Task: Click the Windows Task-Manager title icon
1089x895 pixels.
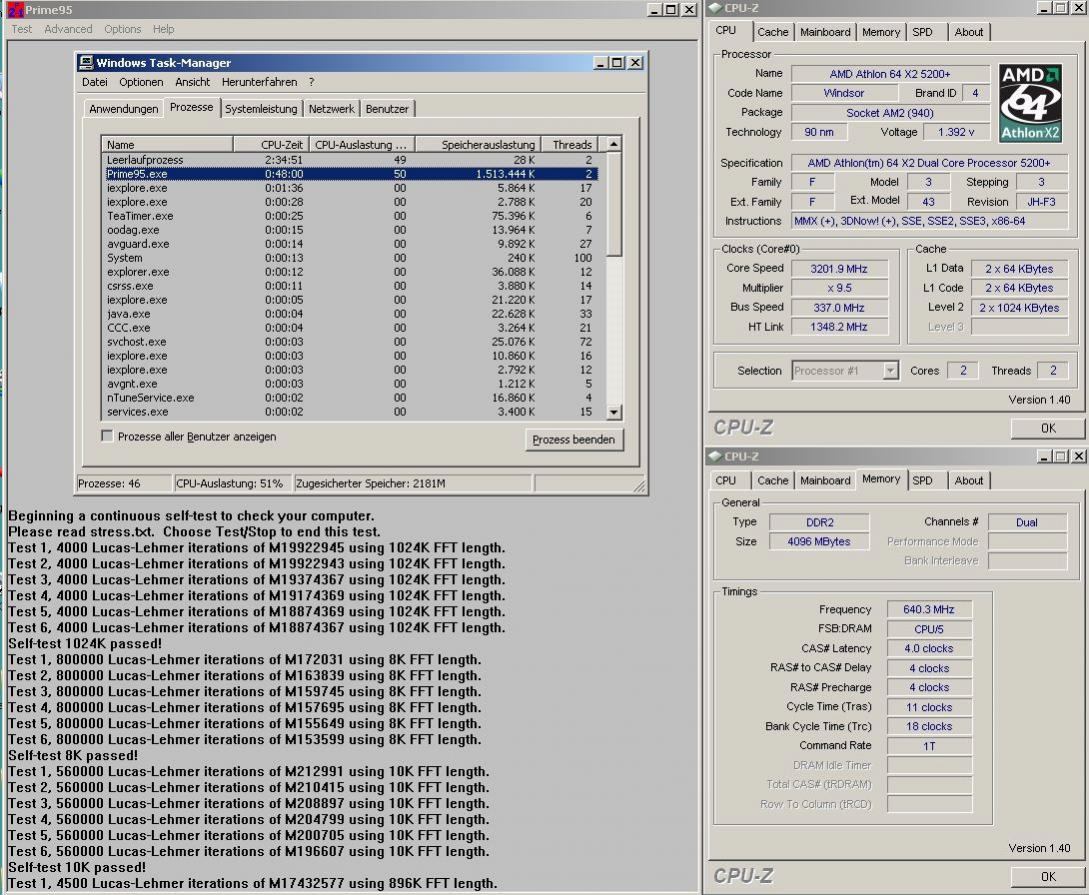Action: (87, 63)
